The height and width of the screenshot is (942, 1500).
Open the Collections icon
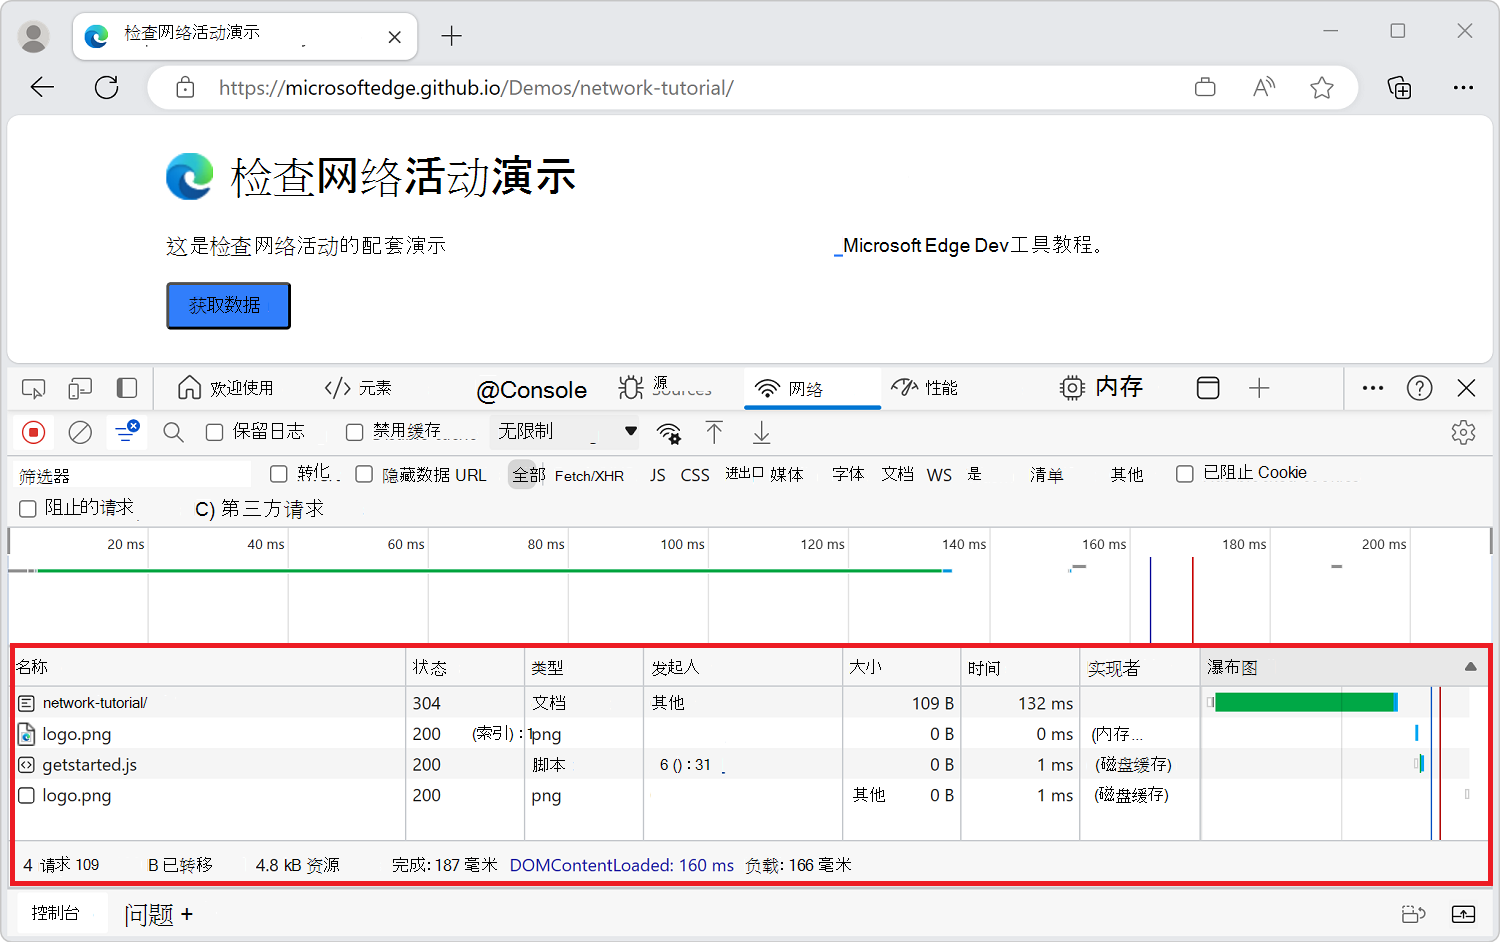1399,88
